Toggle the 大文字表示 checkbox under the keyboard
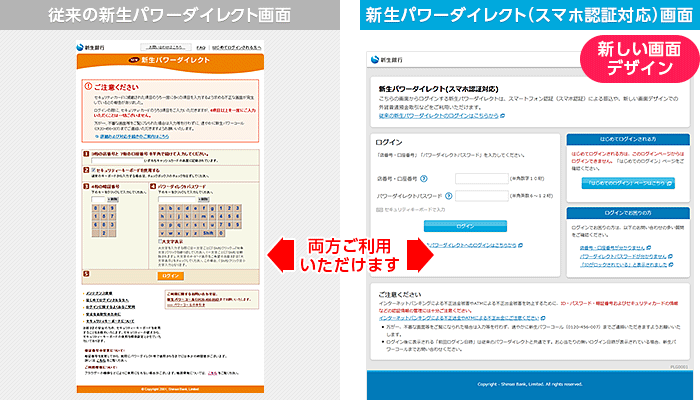The height and width of the screenshot is (400, 700). pos(158,239)
